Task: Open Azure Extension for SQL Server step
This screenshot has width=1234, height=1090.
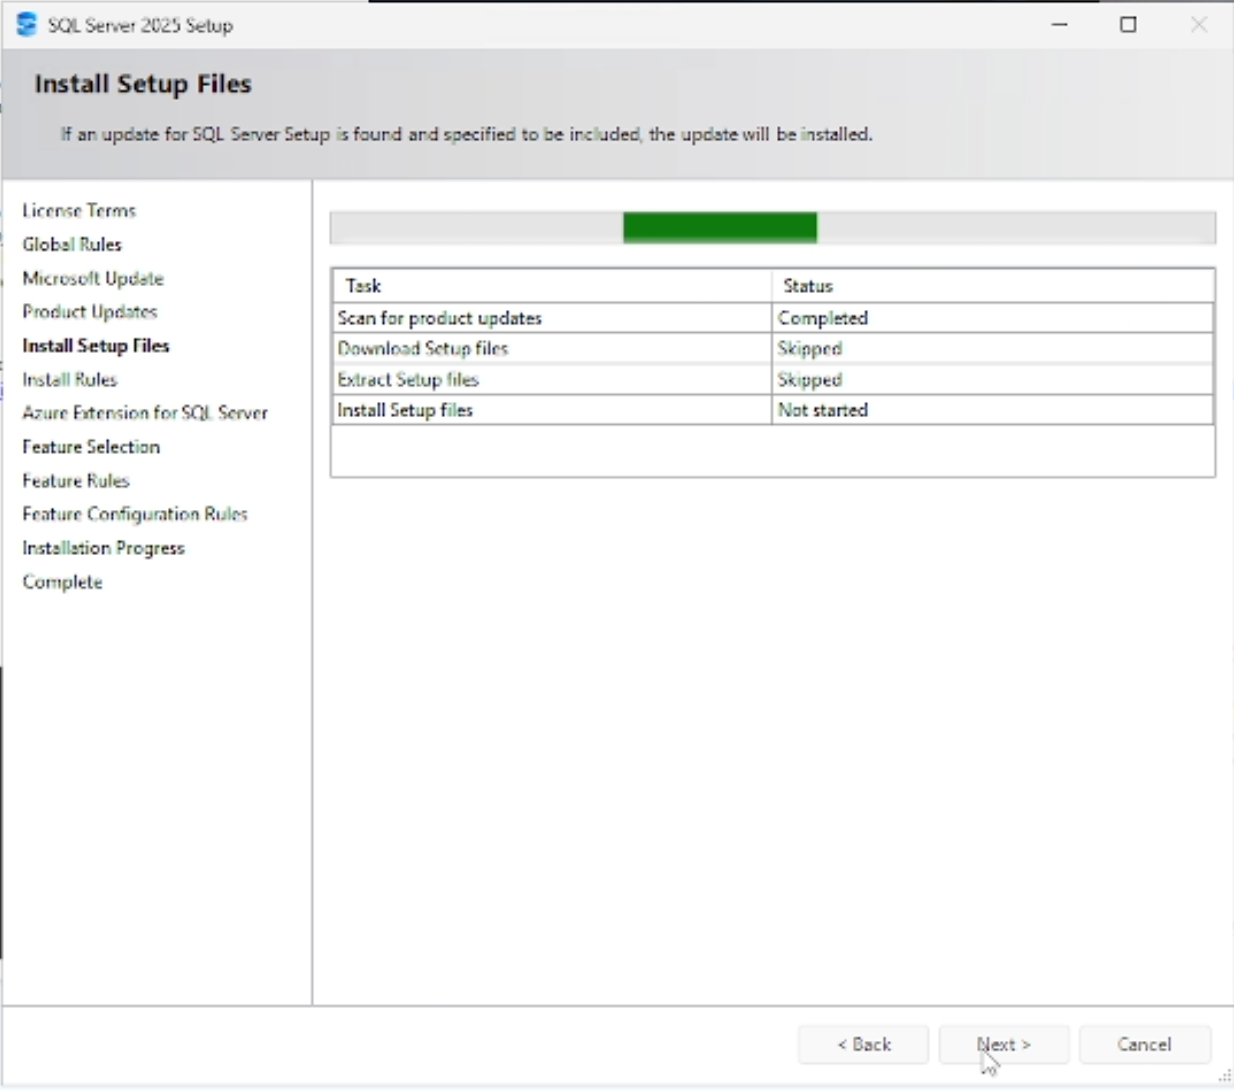Action: coord(145,413)
